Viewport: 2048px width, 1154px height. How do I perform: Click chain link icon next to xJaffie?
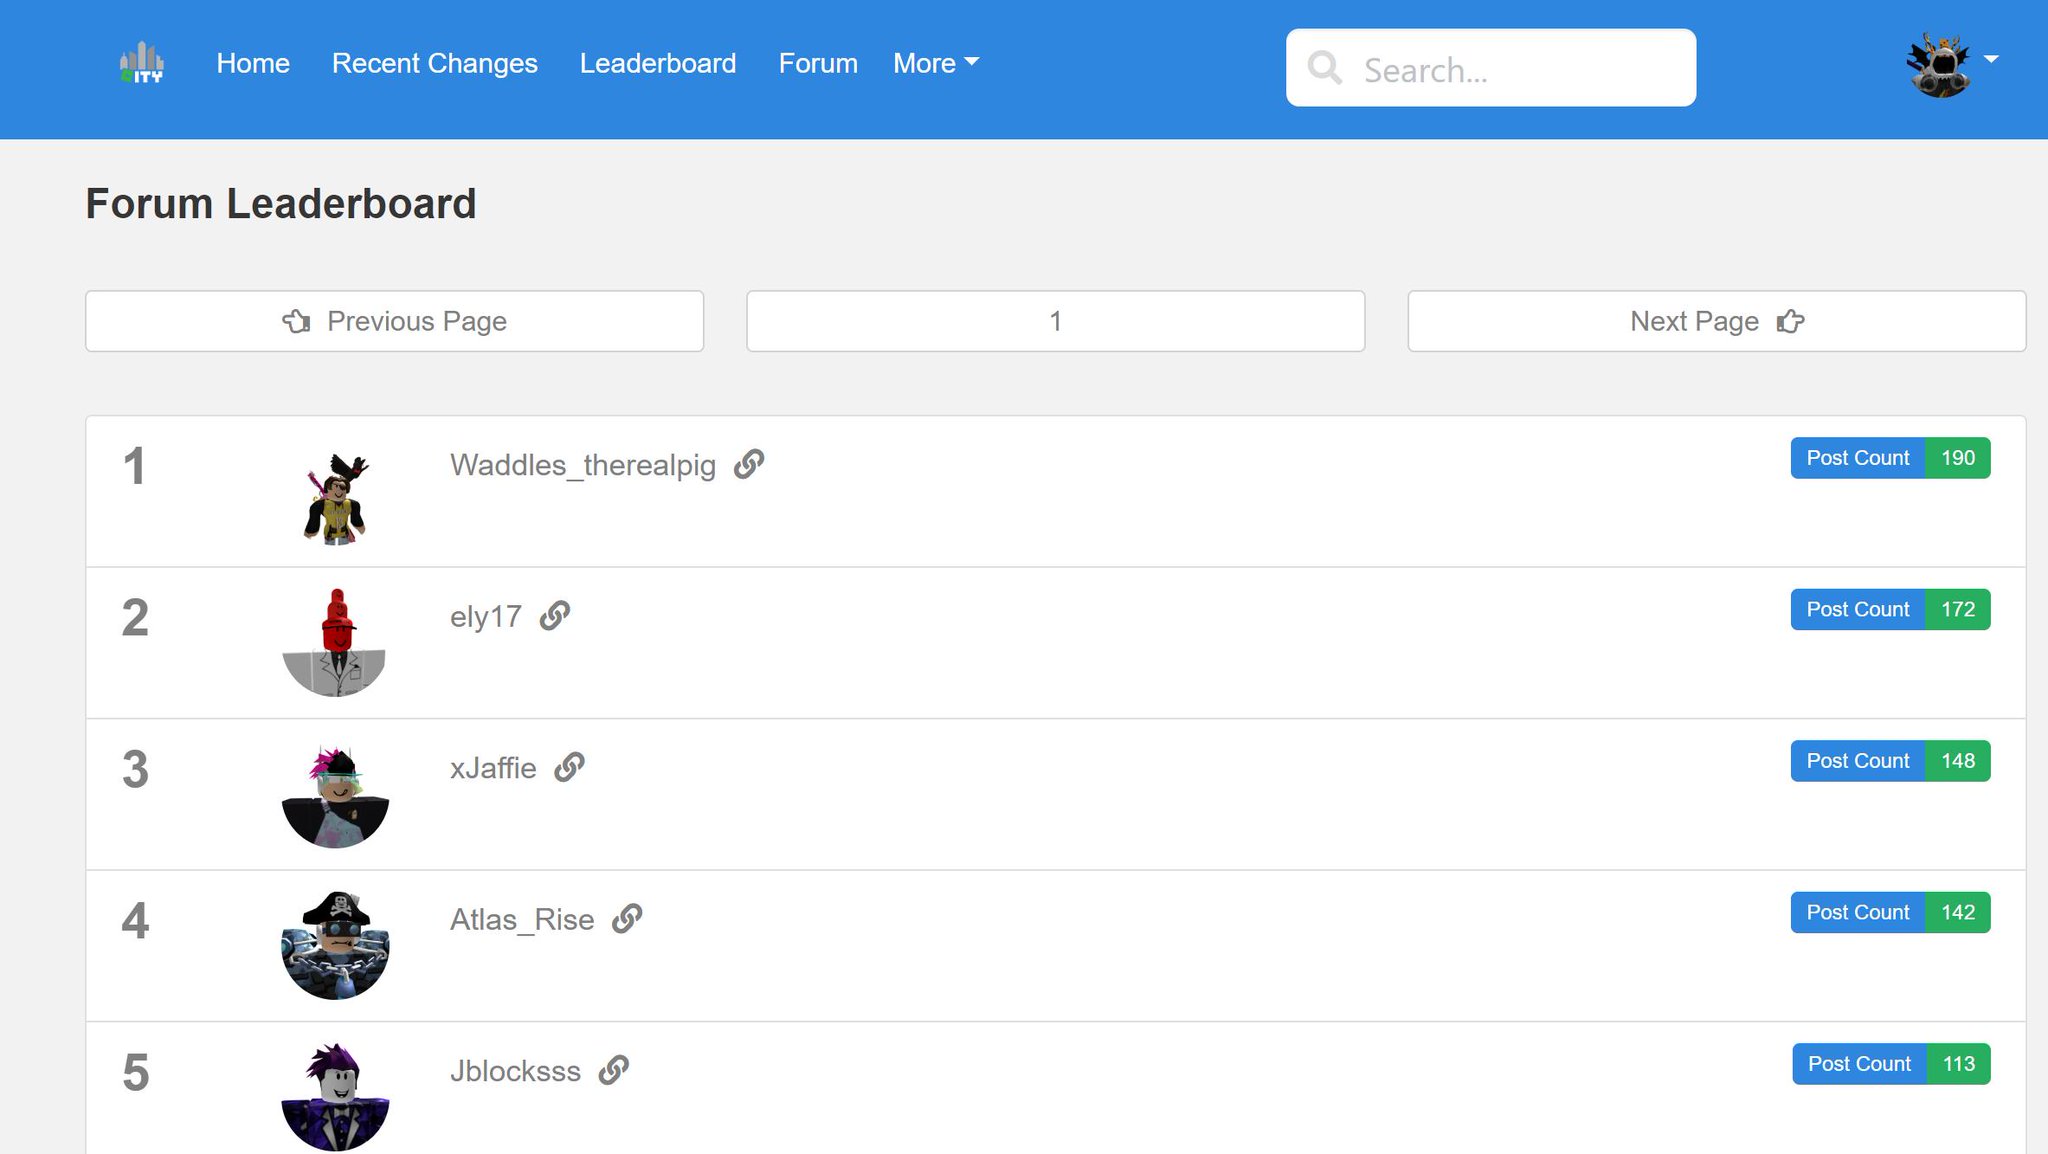click(x=570, y=767)
